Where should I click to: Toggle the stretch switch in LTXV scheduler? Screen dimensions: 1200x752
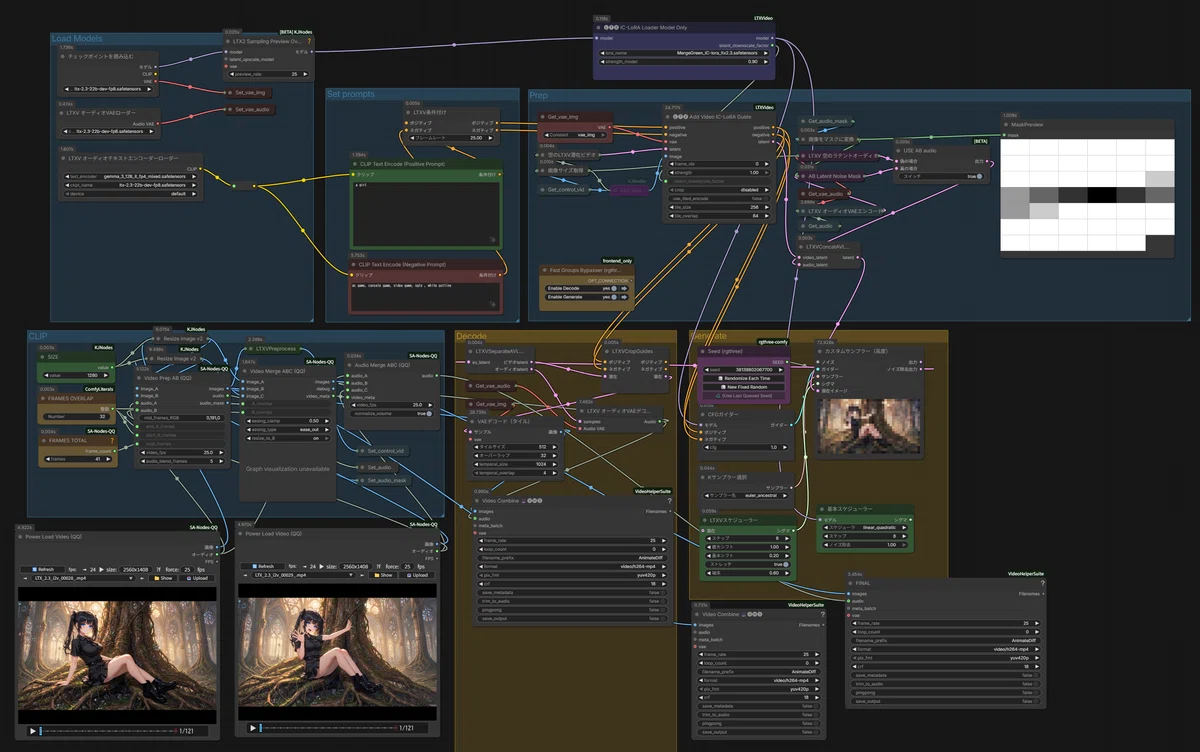pos(747,564)
